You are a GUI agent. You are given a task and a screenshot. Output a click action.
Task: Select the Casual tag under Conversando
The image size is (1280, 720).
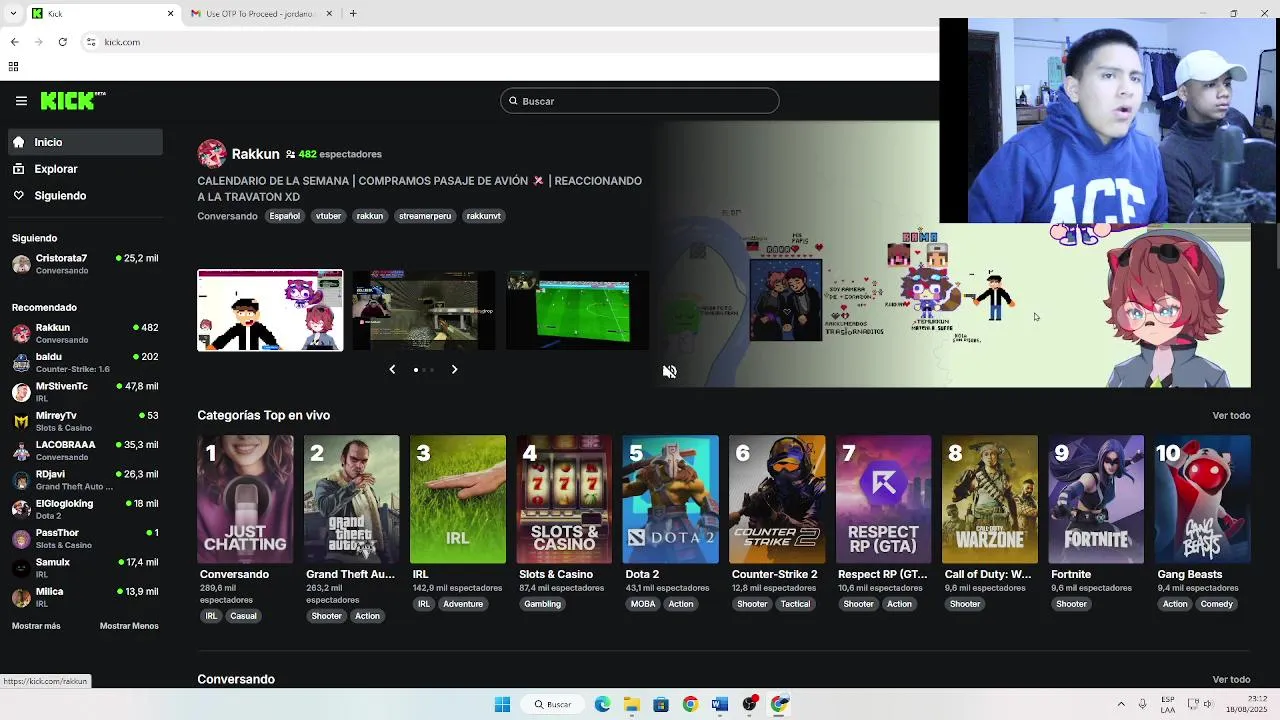(244, 616)
